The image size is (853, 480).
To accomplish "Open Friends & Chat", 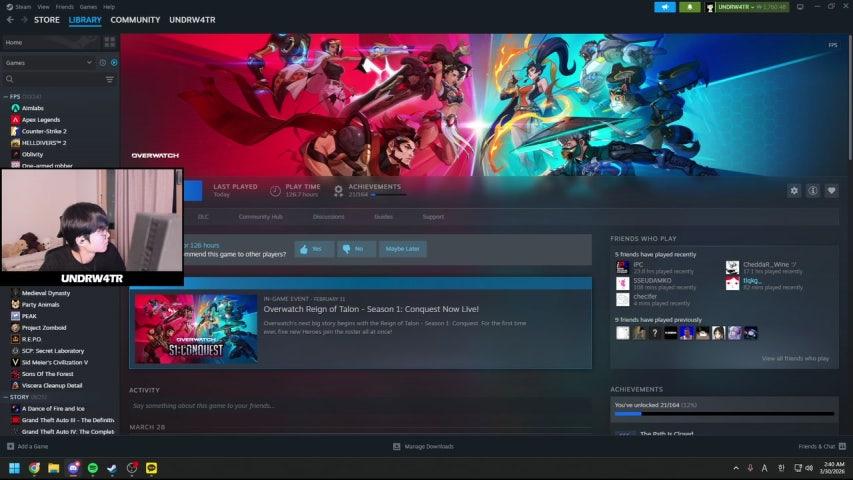I will coord(822,446).
